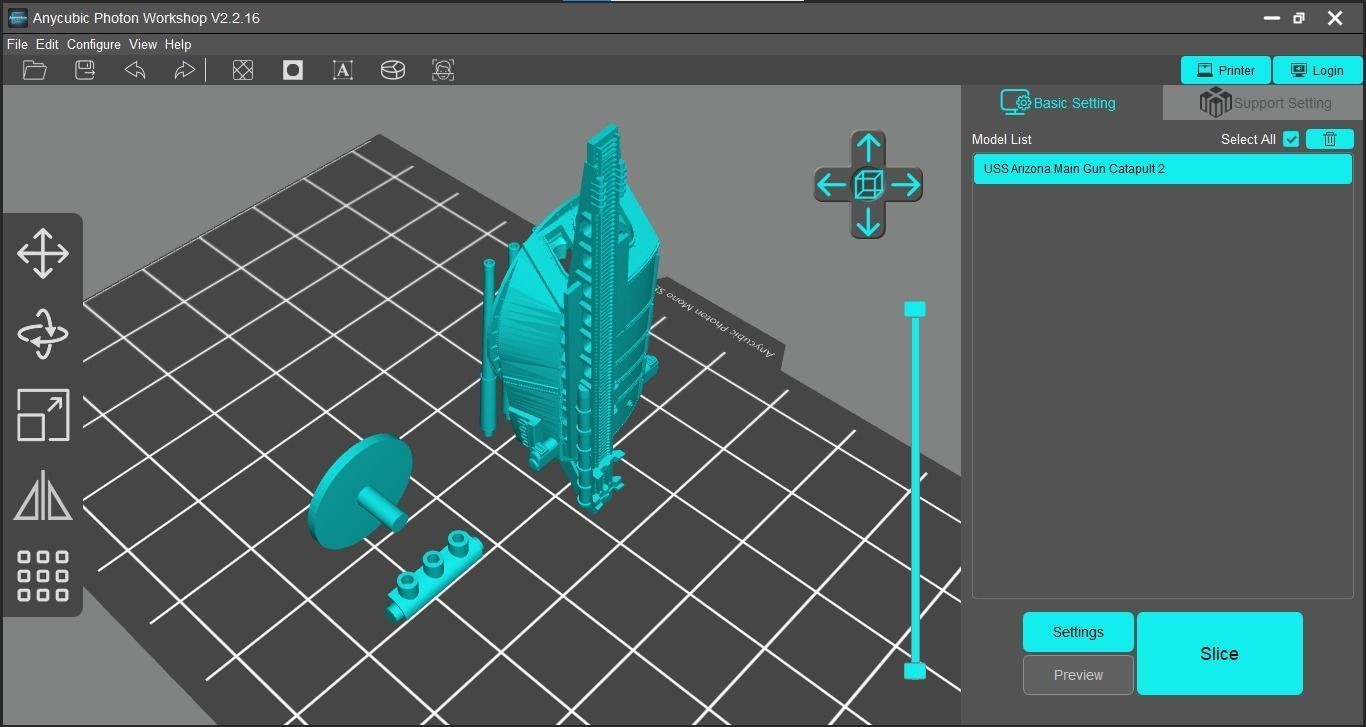
Task: Rotate view down with the down arrow
Action: tap(868, 221)
